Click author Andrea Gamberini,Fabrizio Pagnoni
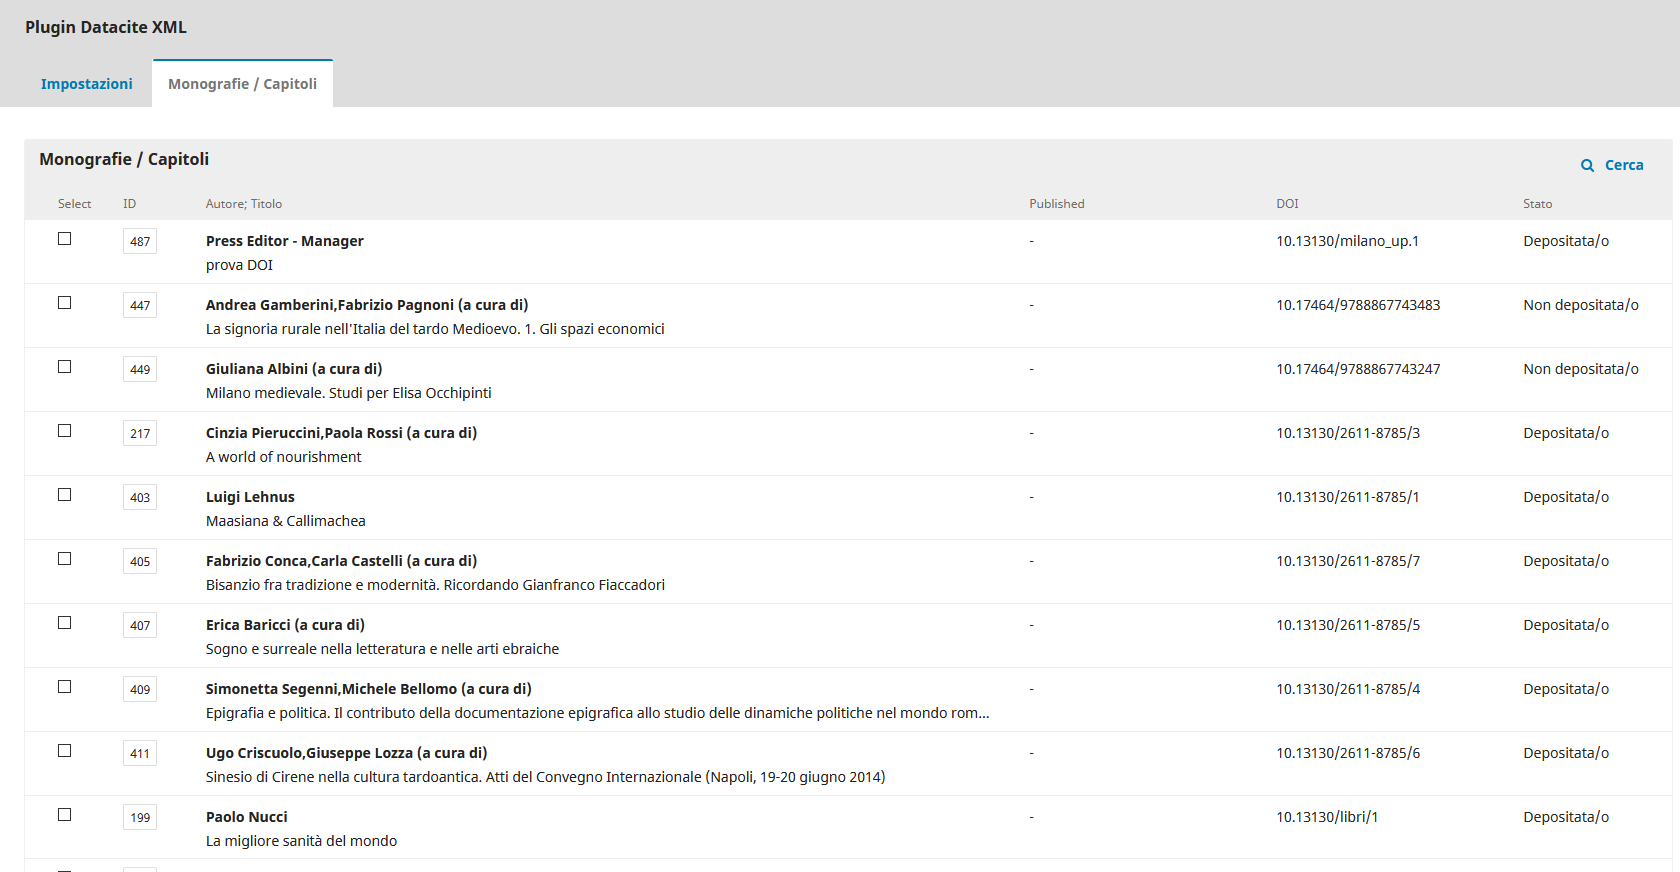The height and width of the screenshot is (872, 1680). [367, 305]
